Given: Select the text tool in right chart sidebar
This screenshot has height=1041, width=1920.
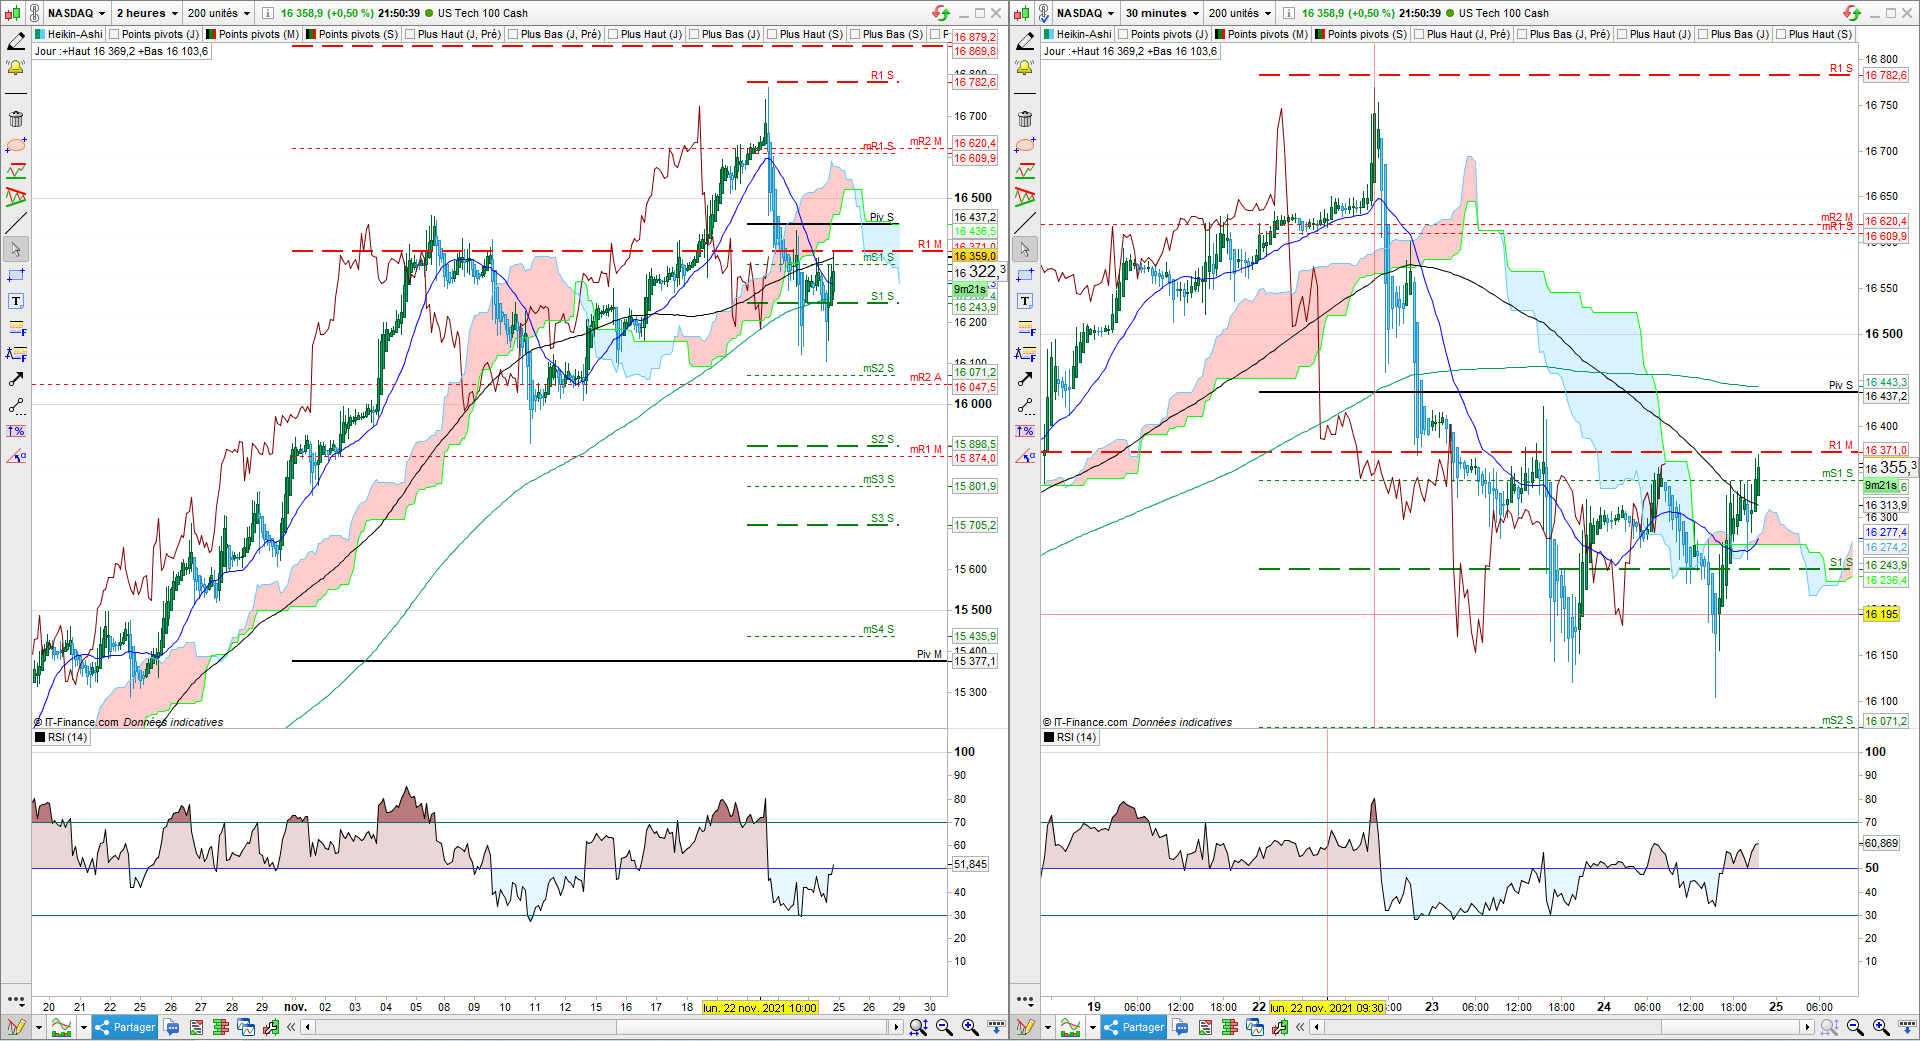Looking at the screenshot, I should (1025, 301).
